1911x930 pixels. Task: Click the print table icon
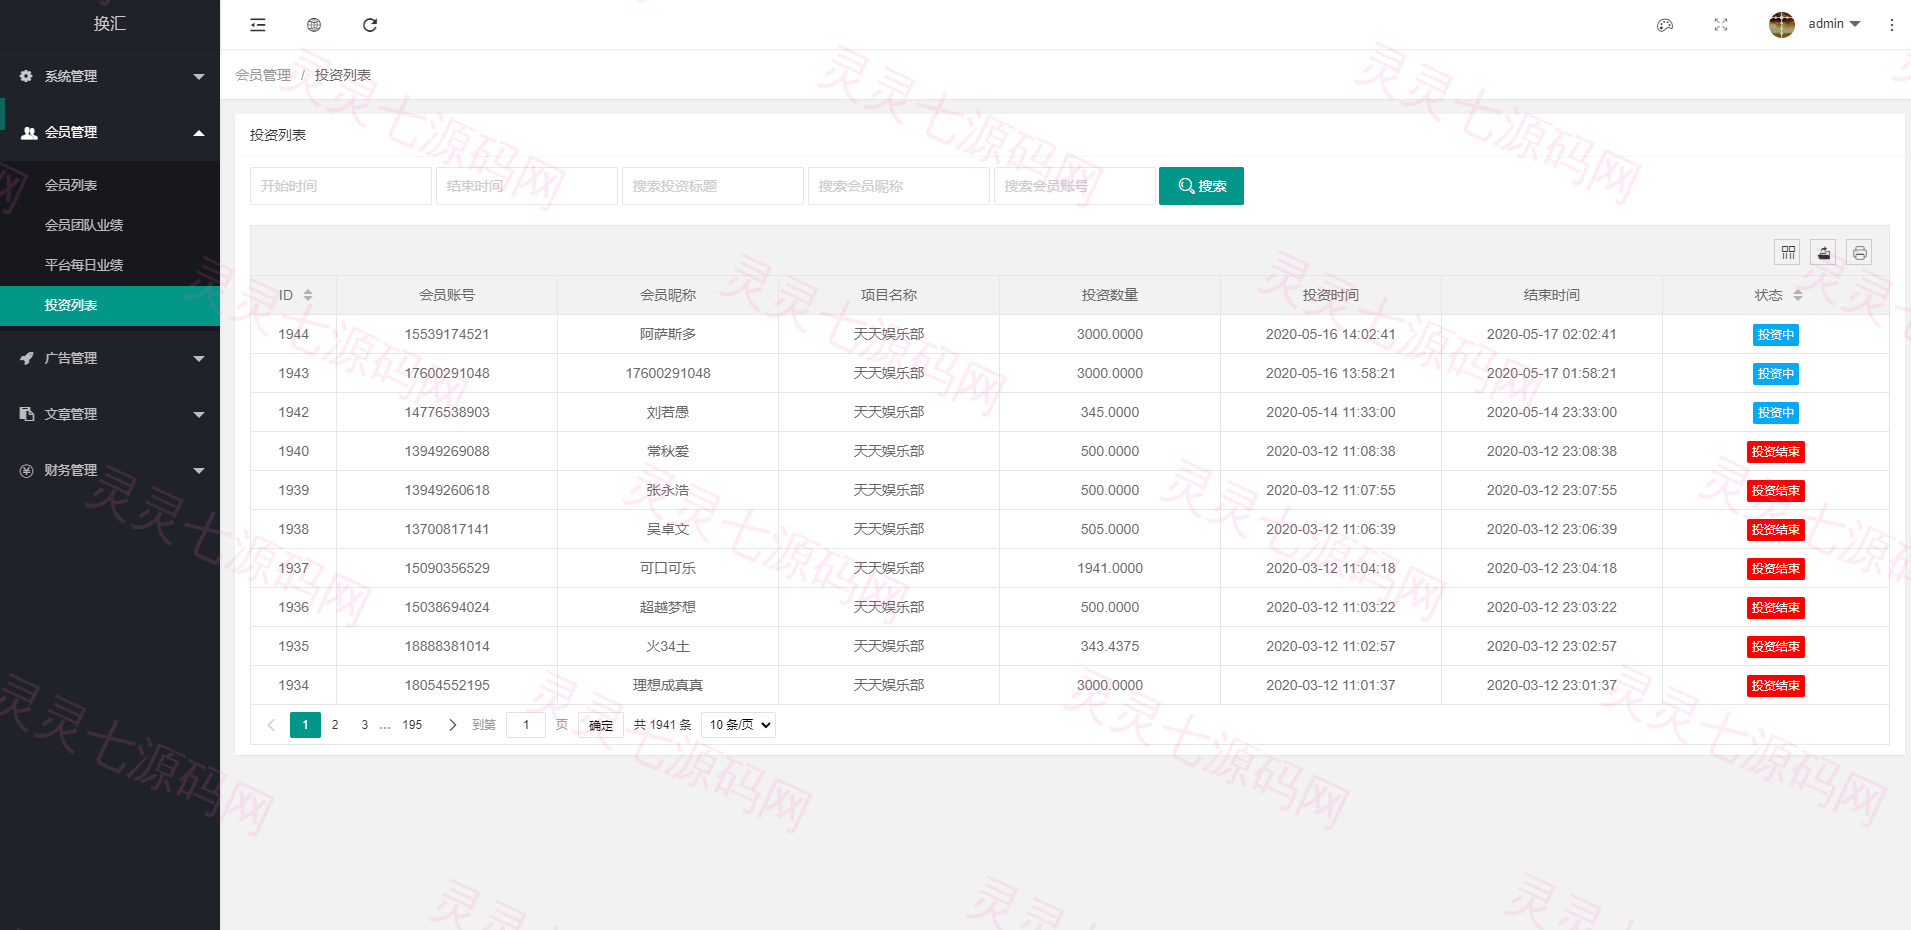[x=1860, y=253]
